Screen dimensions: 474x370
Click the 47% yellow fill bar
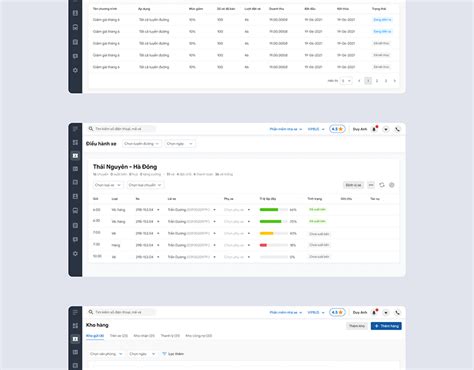pos(267,233)
